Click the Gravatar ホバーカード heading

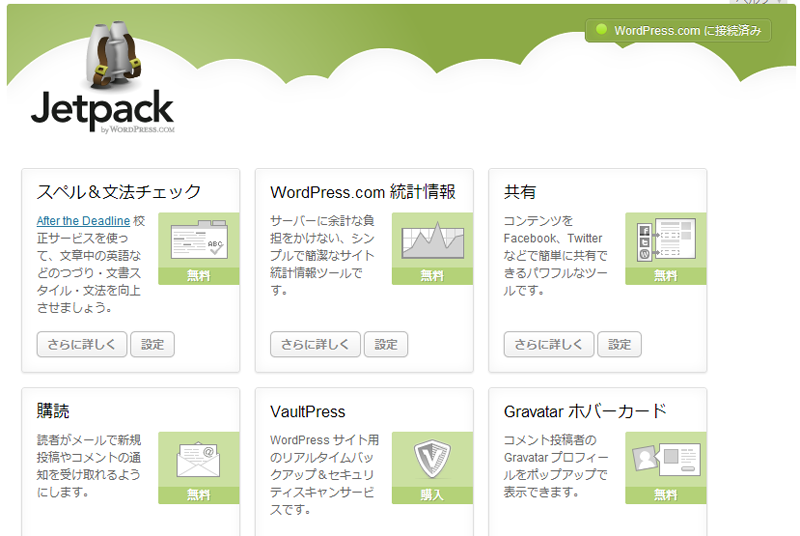(585, 411)
